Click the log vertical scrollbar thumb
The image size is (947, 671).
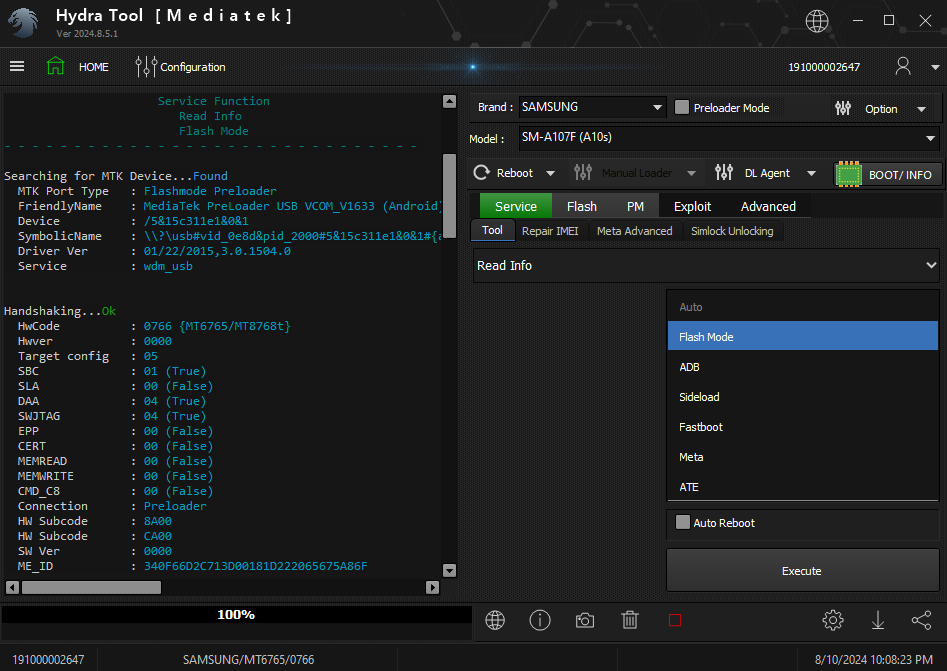click(x=449, y=197)
